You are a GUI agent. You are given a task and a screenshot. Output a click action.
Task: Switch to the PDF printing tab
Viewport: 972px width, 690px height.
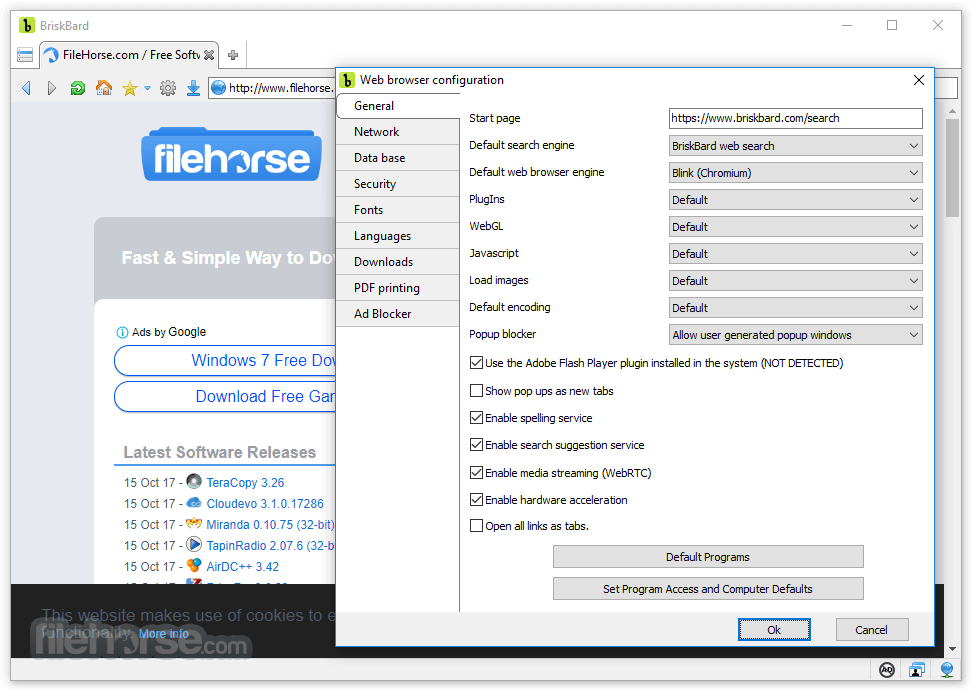[398, 288]
